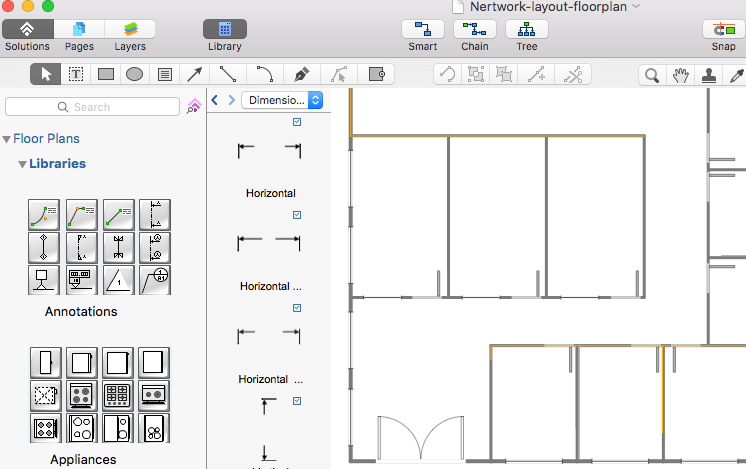The width and height of the screenshot is (746, 469).
Task: Select the Smart connector mode
Action: 422,29
